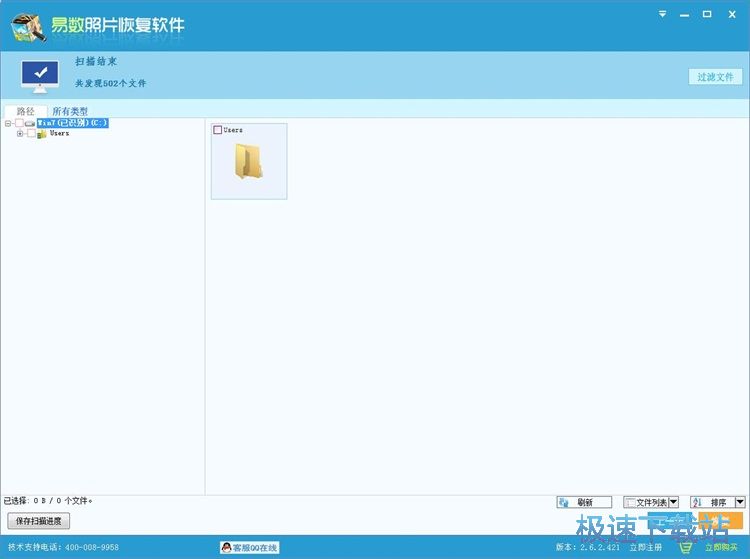Open the Users folder thumbnail

tap(249, 162)
